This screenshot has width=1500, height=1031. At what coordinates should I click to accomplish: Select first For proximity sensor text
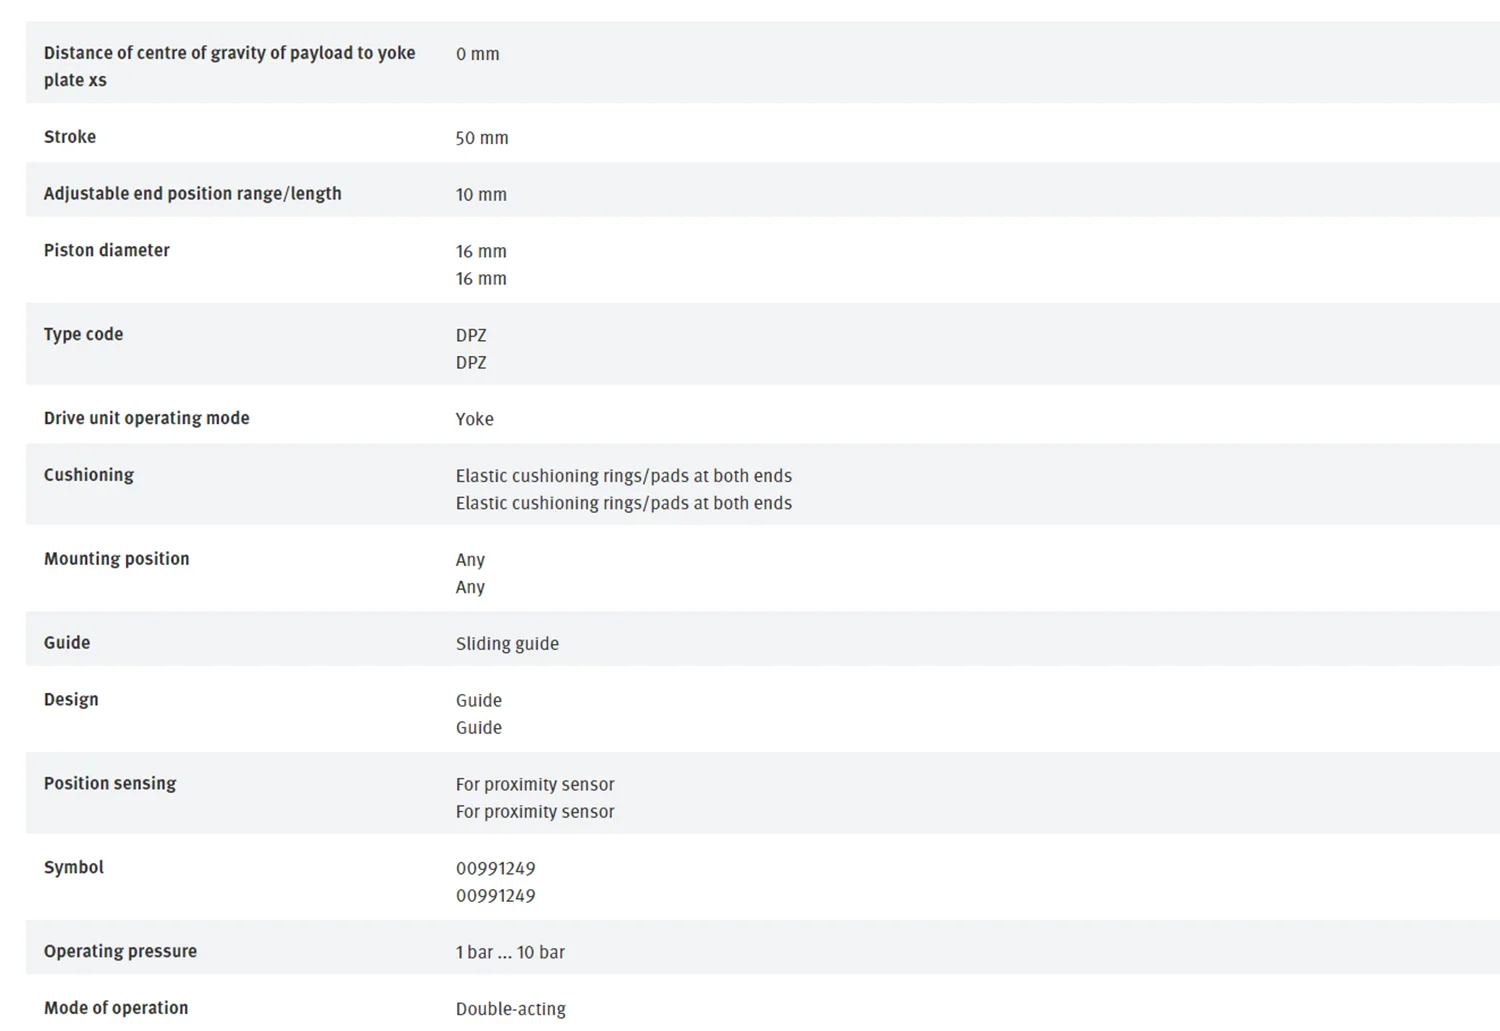click(x=535, y=784)
